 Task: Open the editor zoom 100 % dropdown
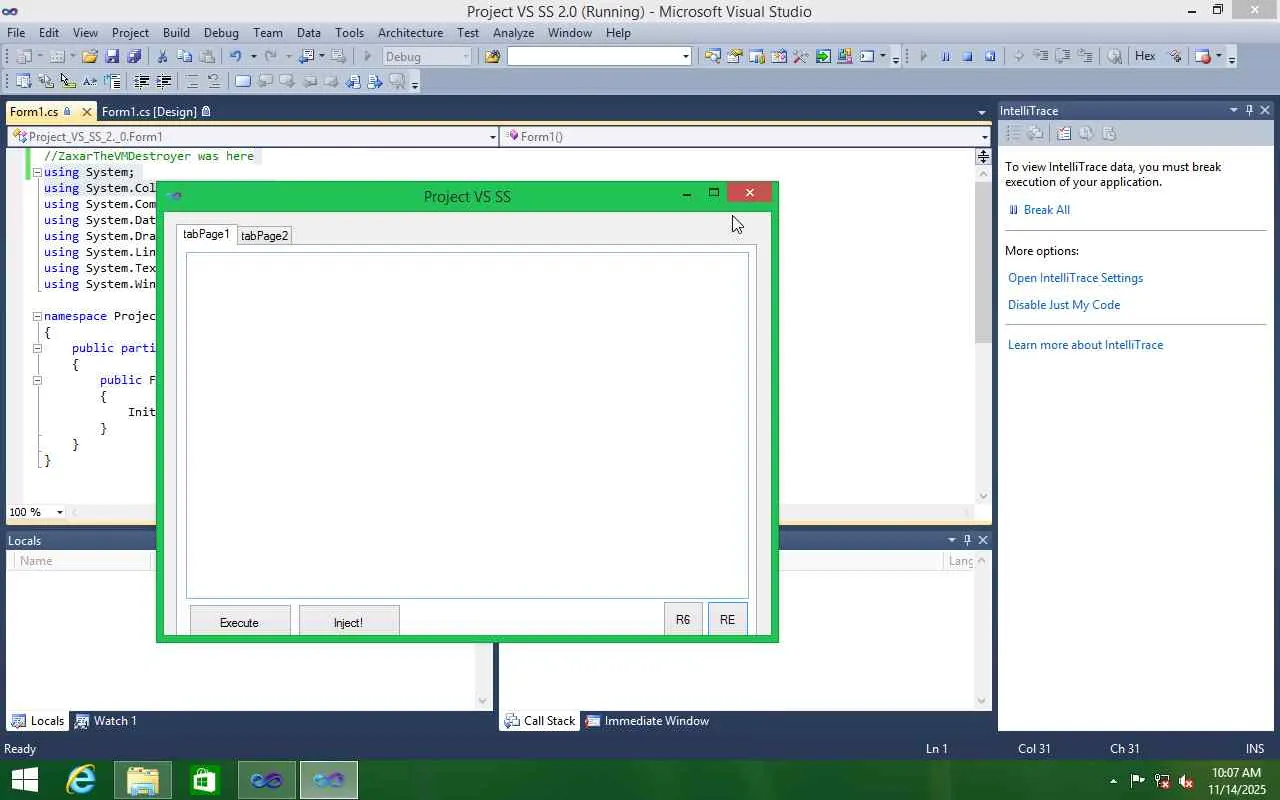coord(59,512)
